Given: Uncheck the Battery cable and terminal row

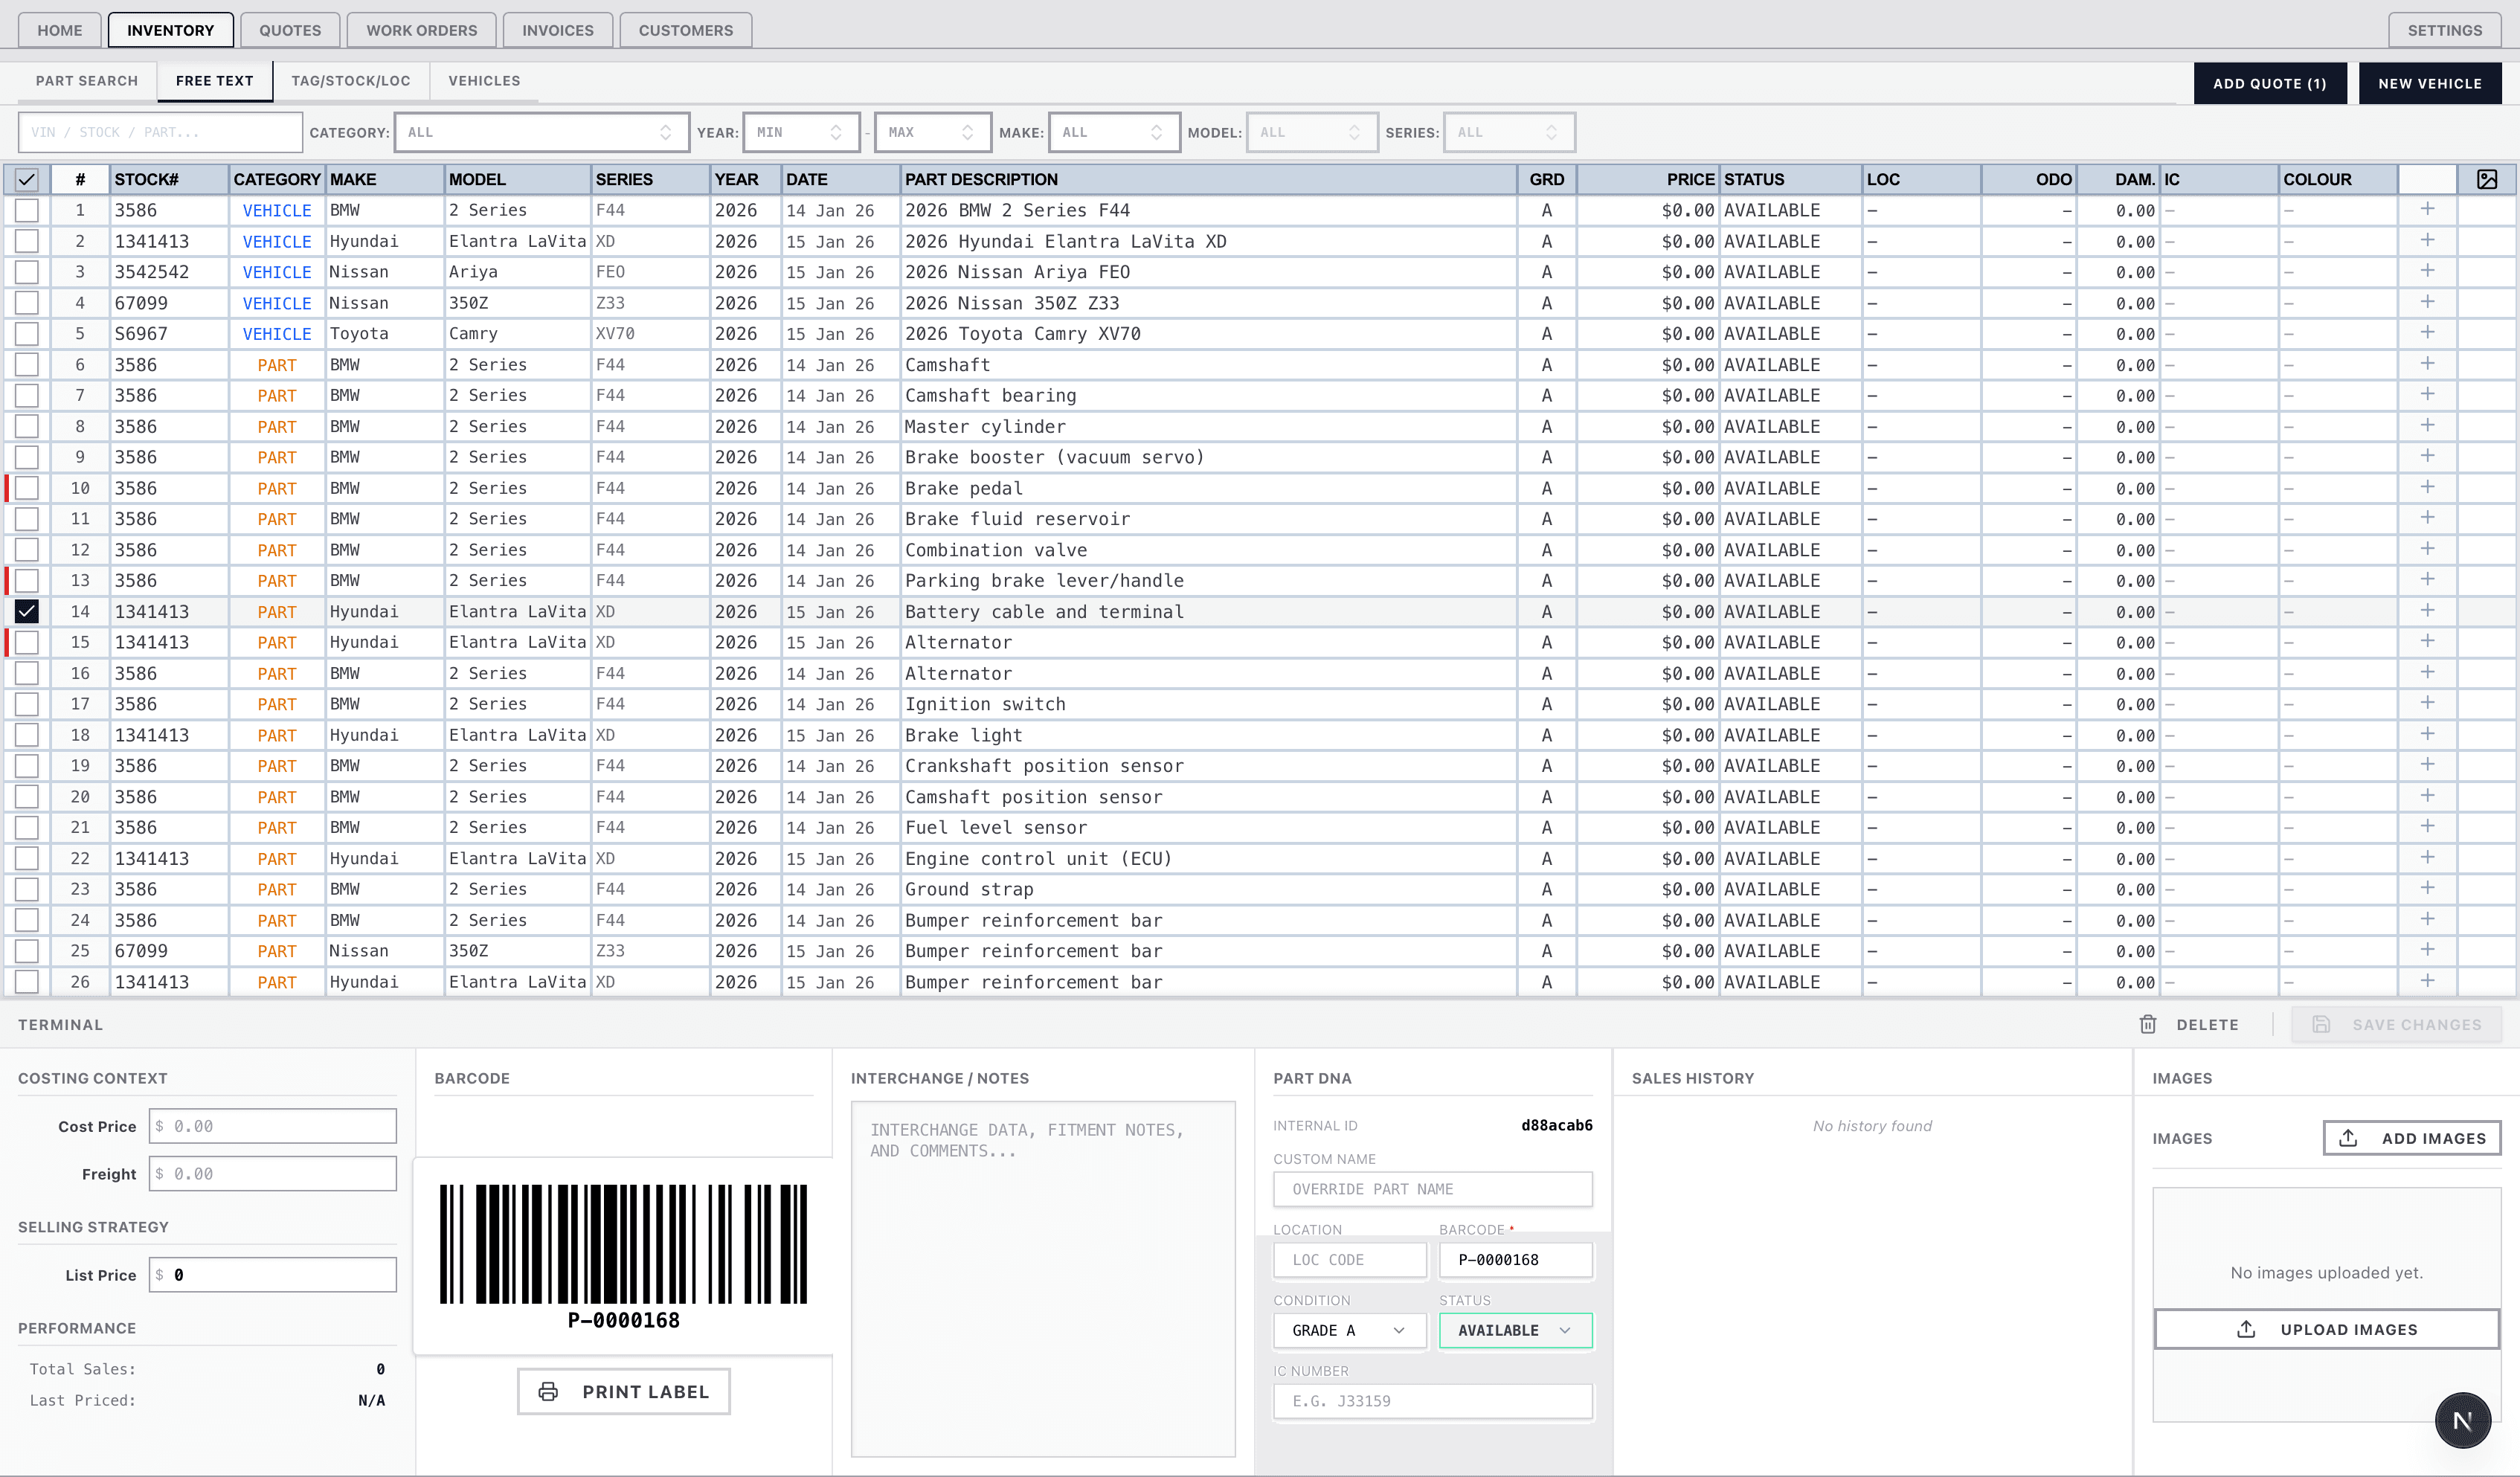Looking at the screenshot, I should (27, 611).
